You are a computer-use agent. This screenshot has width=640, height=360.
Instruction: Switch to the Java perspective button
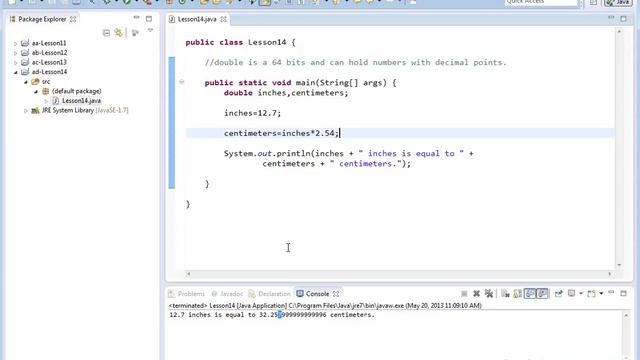click(x=619, y=2)
